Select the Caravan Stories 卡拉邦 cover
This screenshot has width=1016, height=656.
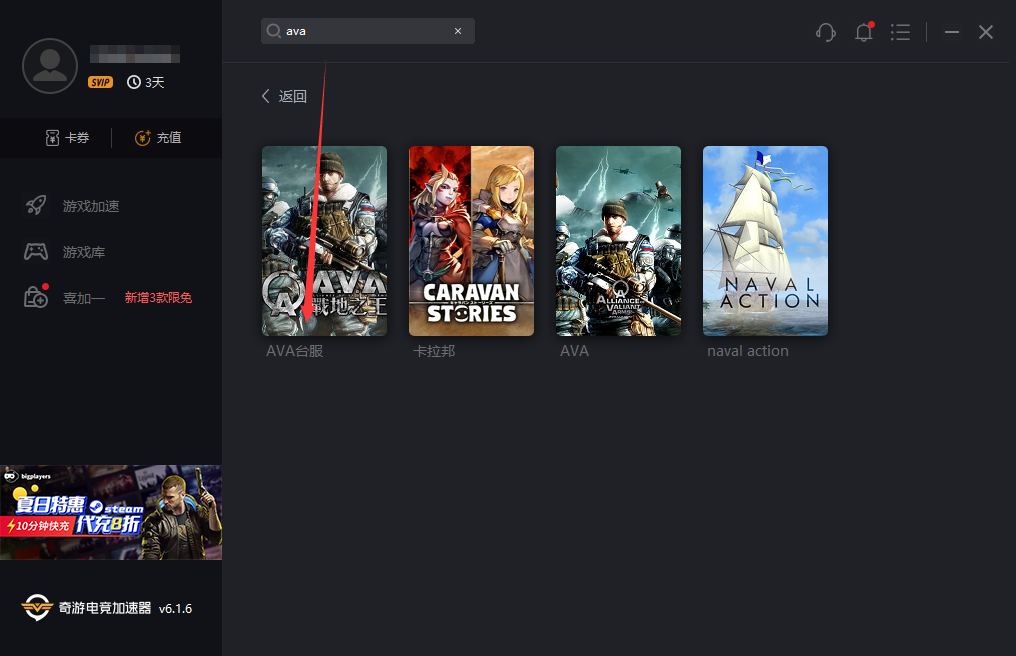tap(471, 241)
